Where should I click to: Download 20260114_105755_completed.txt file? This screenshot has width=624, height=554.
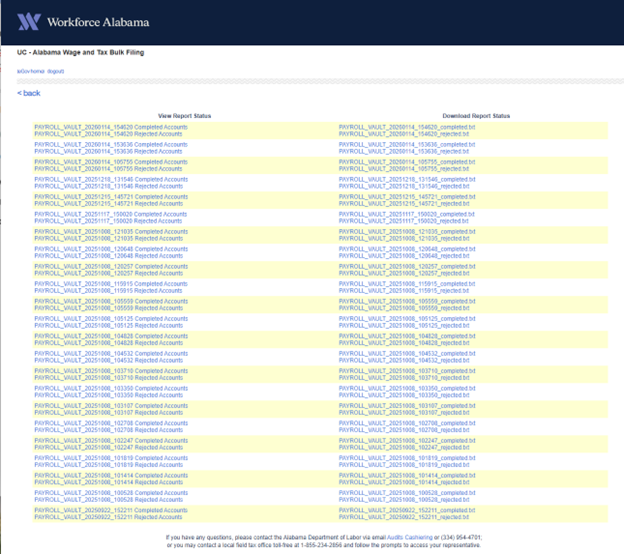coord(407,162)
